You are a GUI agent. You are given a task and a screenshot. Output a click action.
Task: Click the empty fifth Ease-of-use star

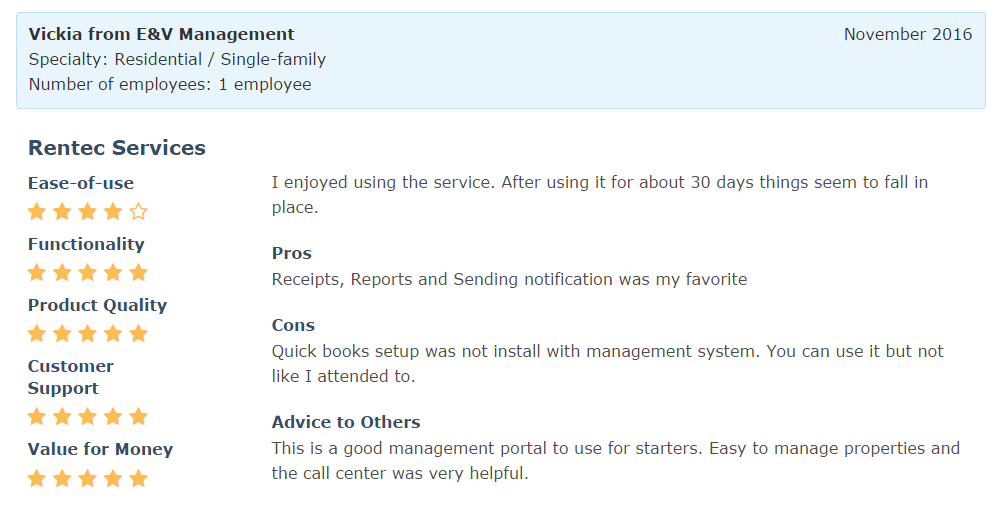139,212
